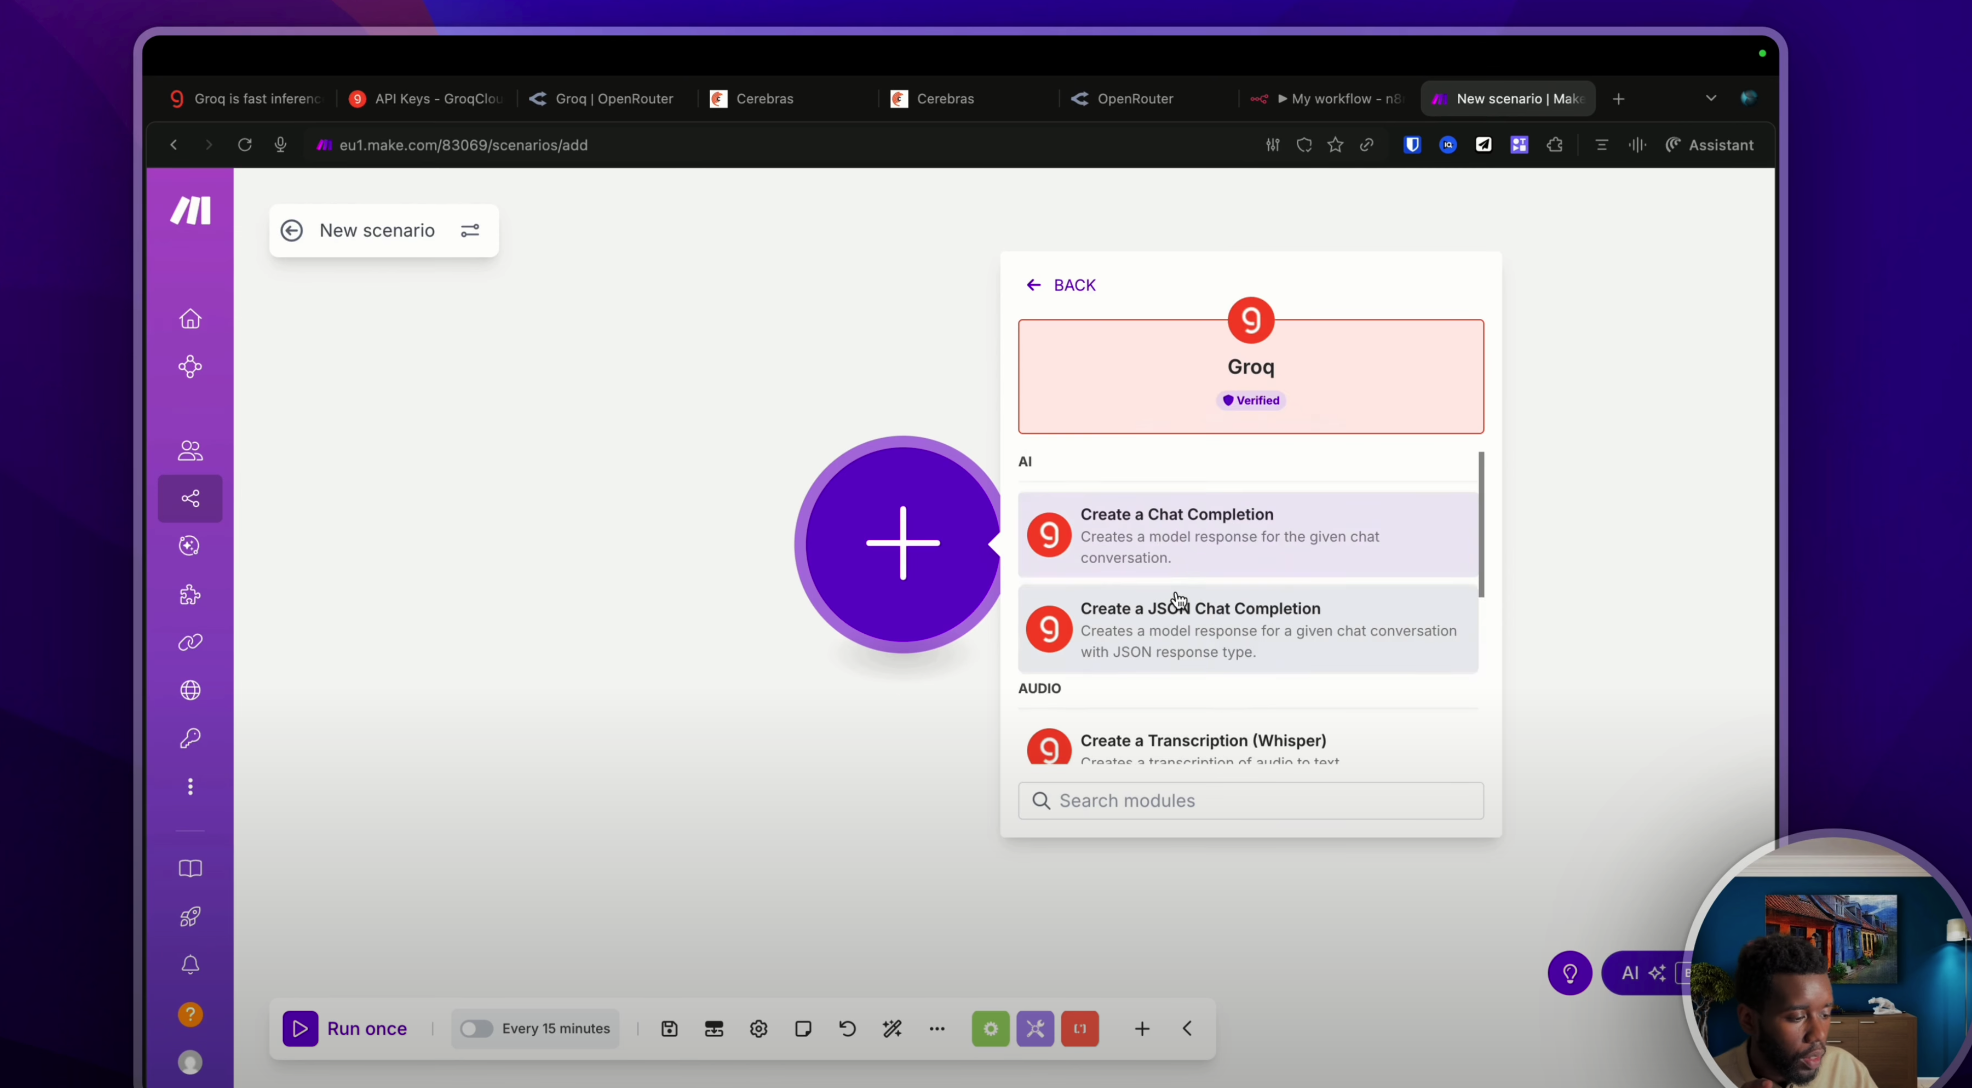Image resolution: width=1972 pixels, height=1088 pixels.
Task: Click the Auto-align magic wand icon
Action: pyautogui.click(x=892, y=1028)
